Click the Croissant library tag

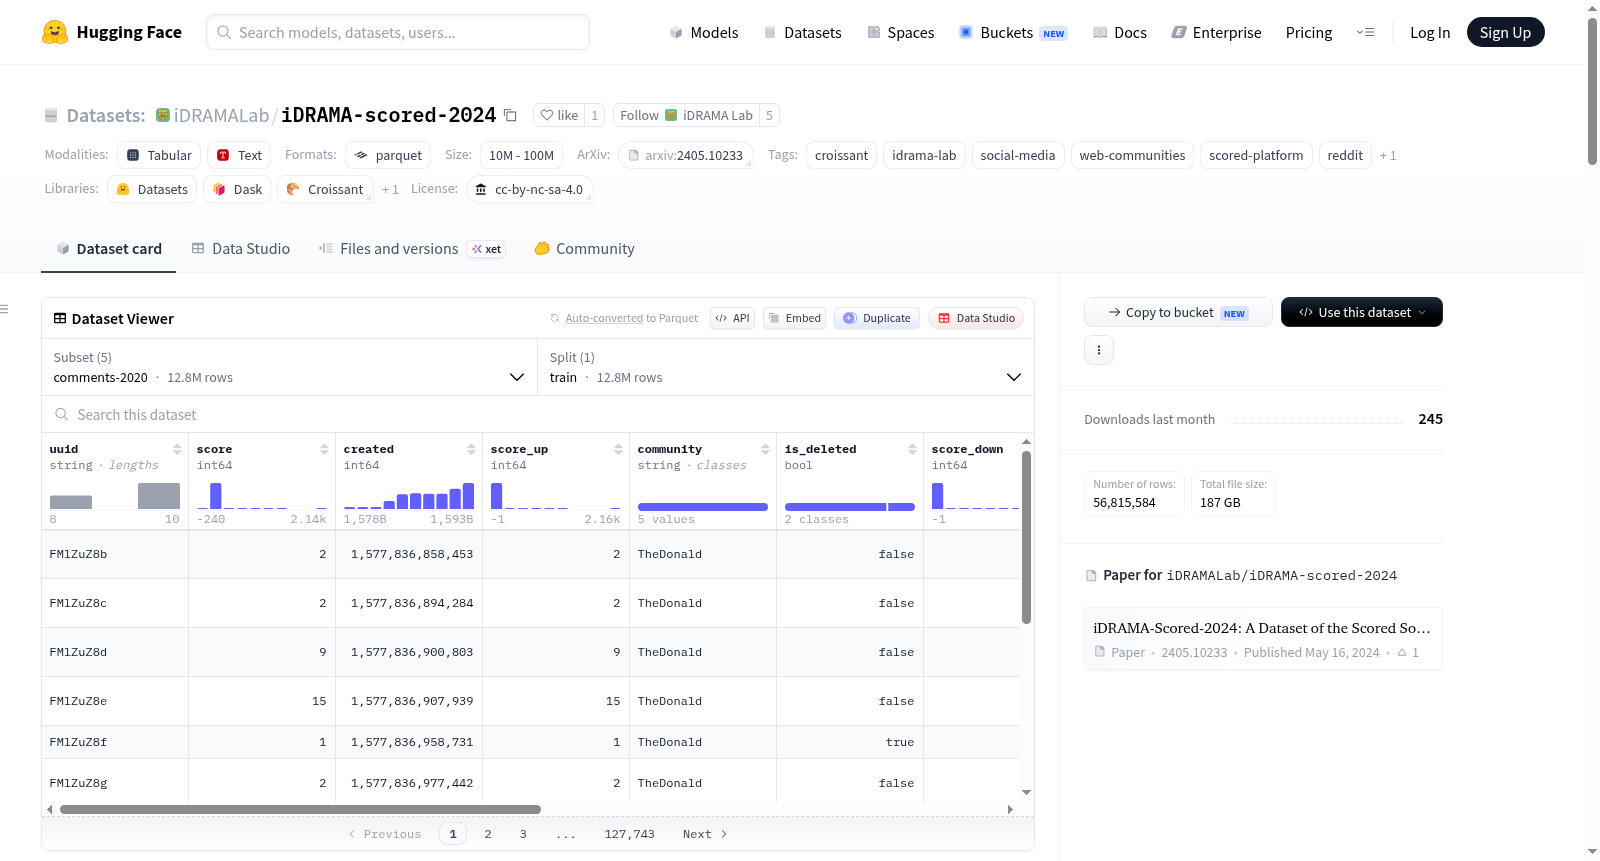(x=325, y=190)
